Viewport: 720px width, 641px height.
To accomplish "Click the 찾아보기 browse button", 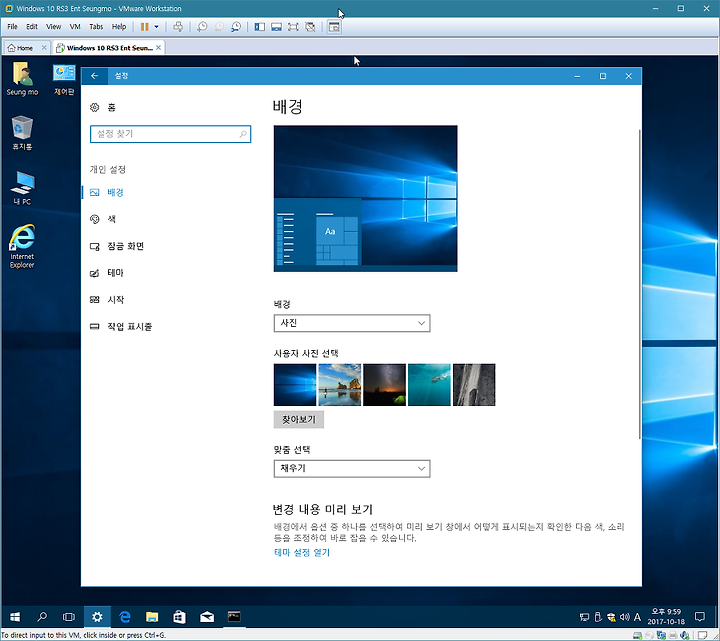I will point(299,420).
